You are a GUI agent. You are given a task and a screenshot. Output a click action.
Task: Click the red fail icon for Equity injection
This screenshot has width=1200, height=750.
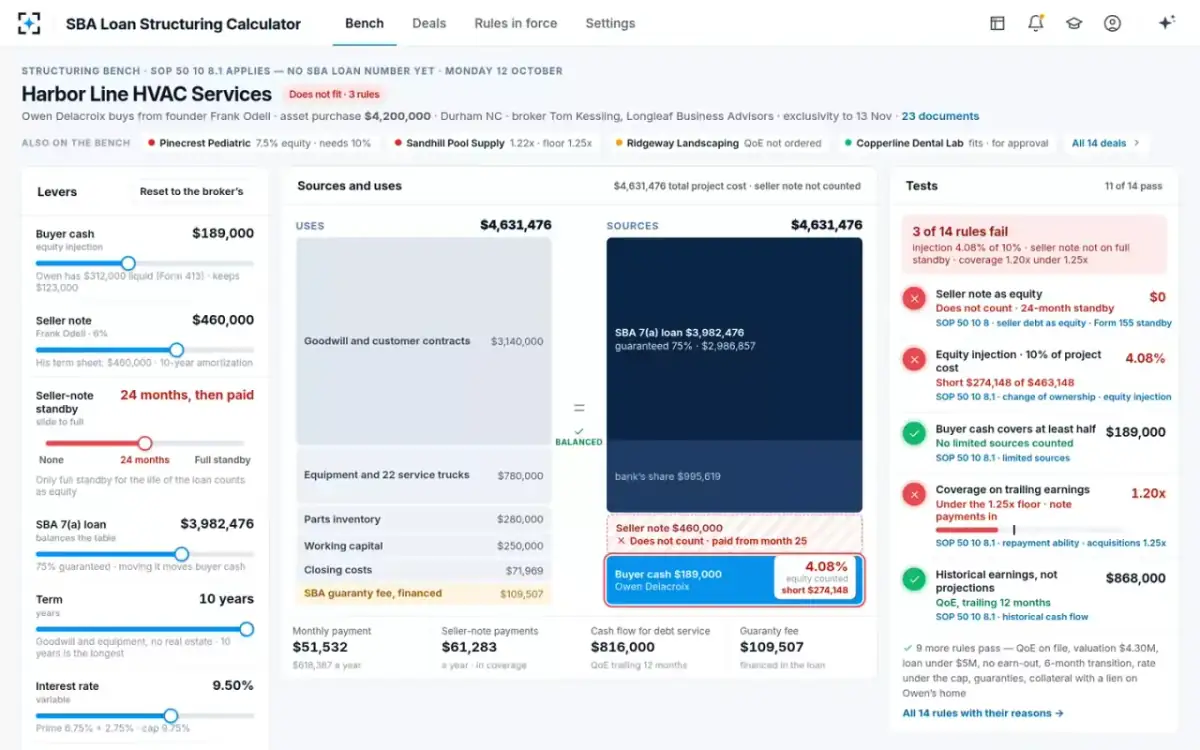(914, 359)
